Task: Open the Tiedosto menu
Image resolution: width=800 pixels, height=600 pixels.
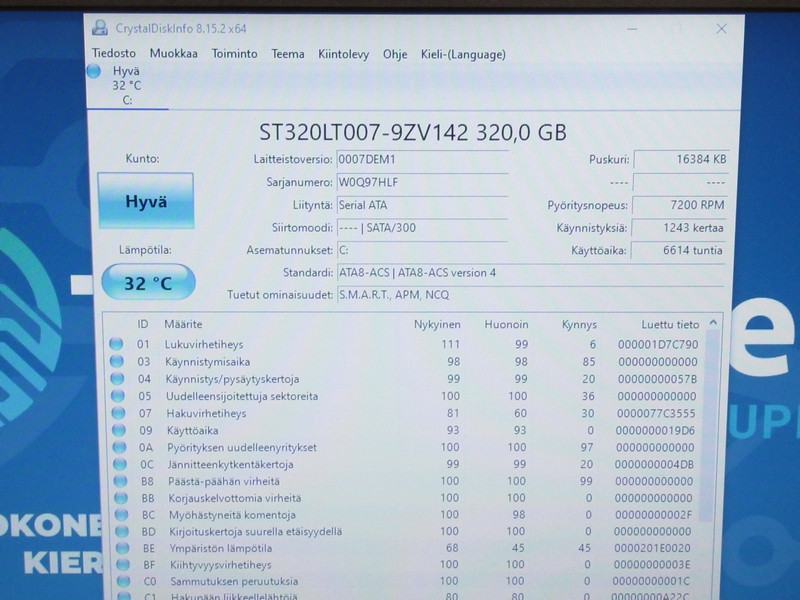Action: (114, 53)
